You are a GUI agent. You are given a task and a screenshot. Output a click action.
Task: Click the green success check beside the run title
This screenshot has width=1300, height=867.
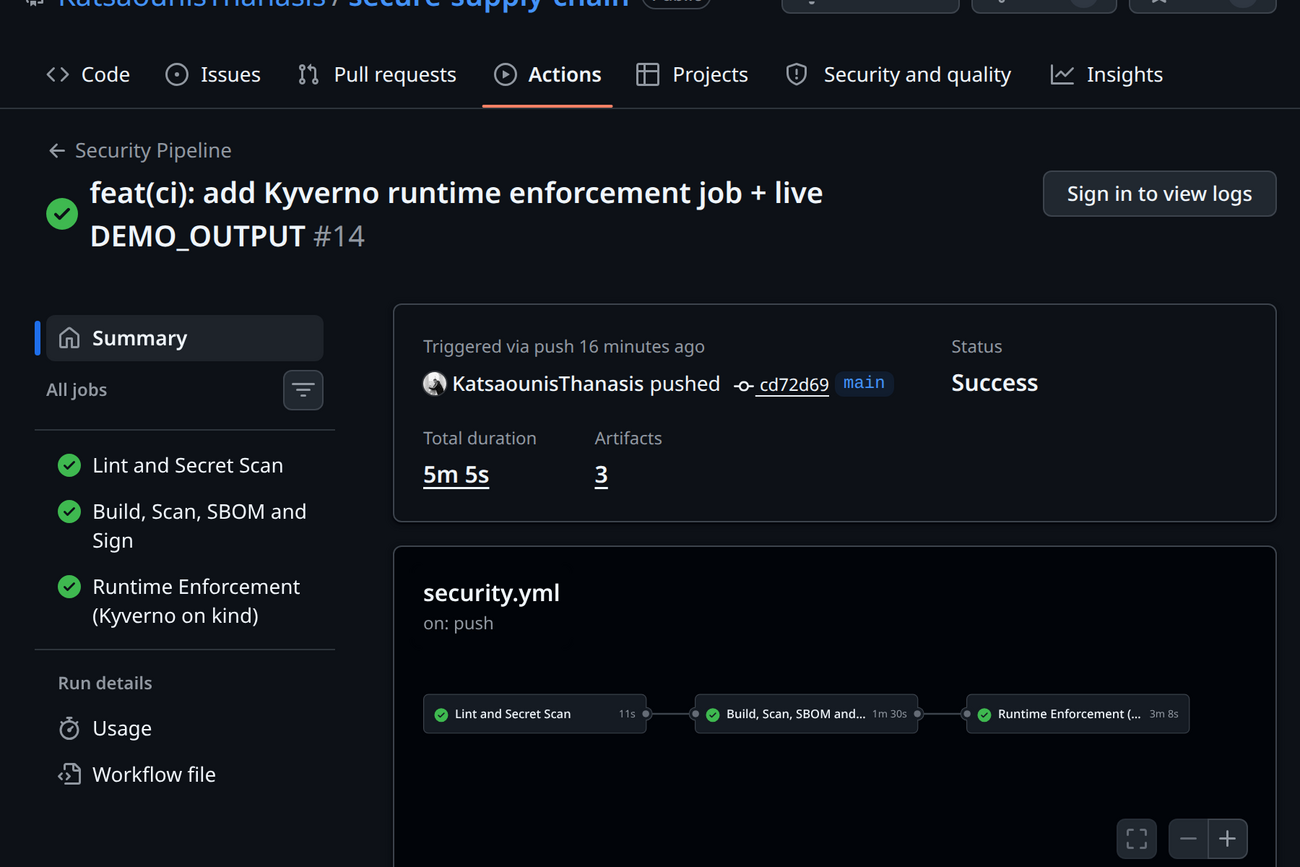[x=62, y=214]
